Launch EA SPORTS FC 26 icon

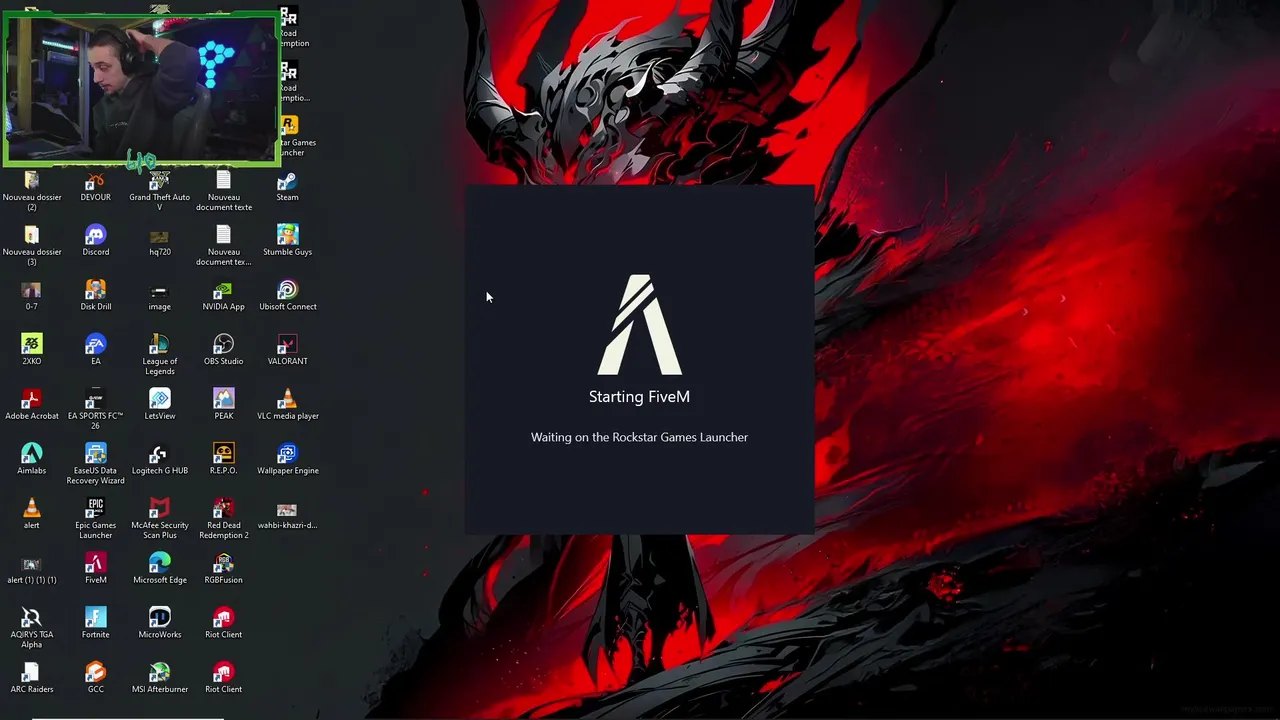[x=95, y=410]
